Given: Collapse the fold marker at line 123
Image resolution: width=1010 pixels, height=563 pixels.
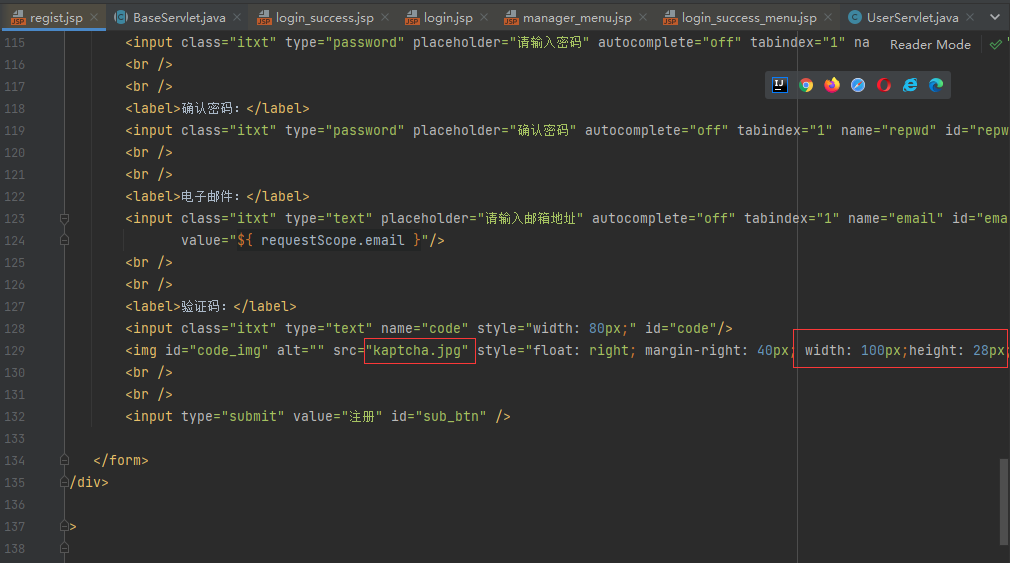Looking at the screenshot, I should tap(64, 218).
